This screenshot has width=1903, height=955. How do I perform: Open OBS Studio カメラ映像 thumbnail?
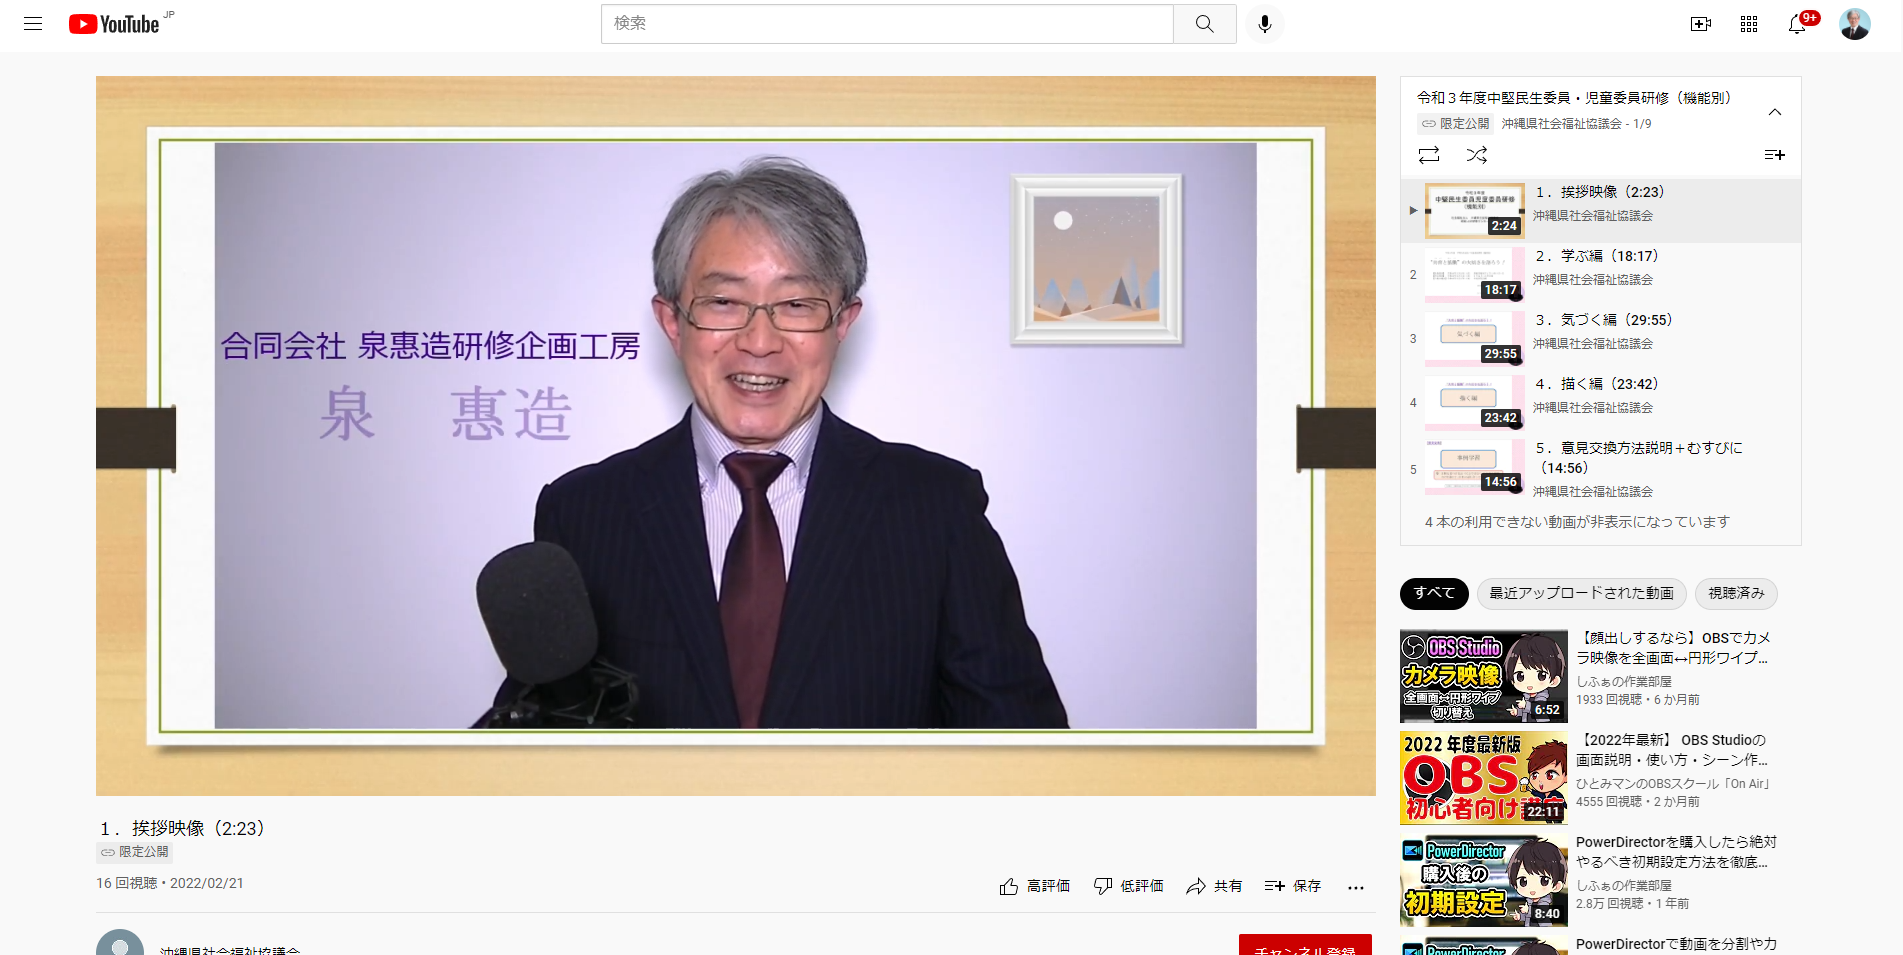1484,676
